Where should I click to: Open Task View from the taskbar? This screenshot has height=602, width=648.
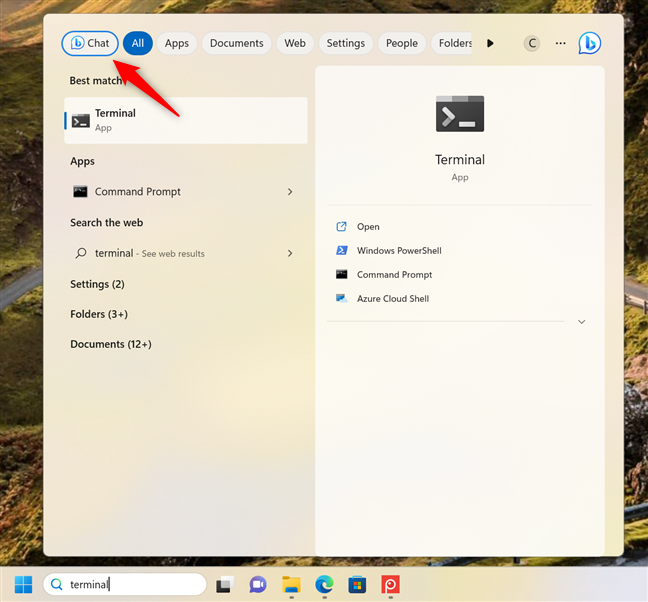point(225,585)
